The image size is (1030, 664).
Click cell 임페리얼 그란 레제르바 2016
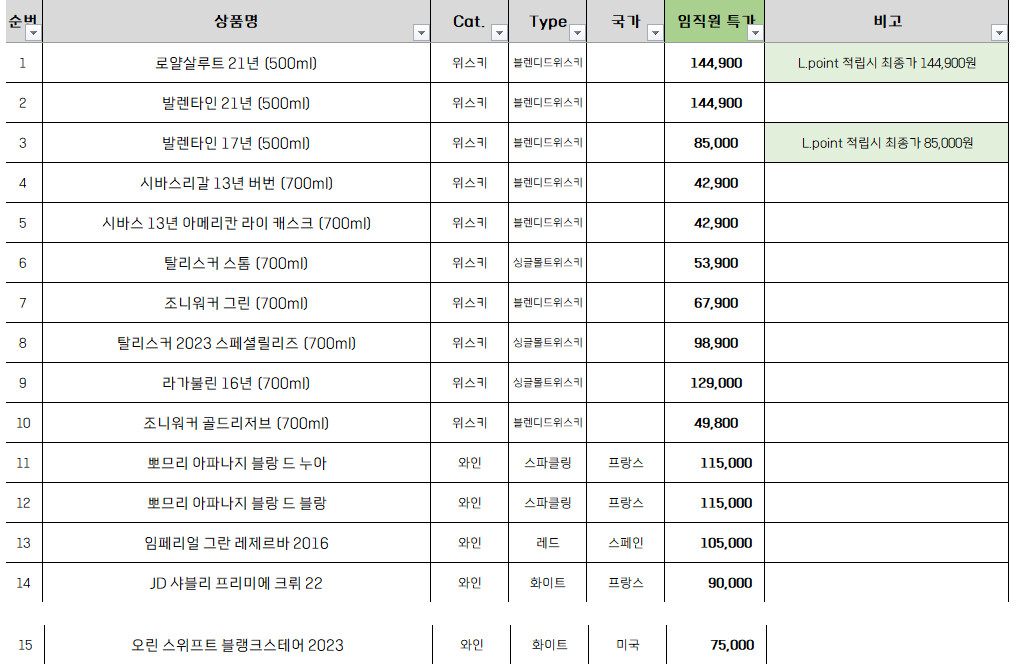point(236,543)
